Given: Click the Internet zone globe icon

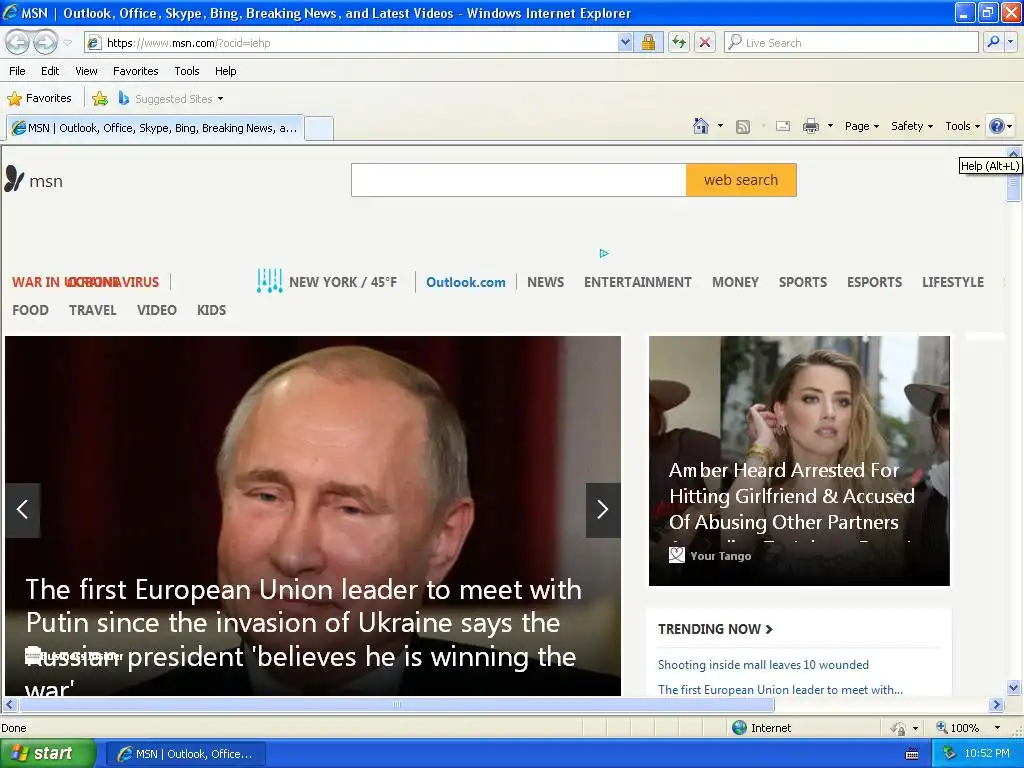Looking at the screenshot, I should click(739, 728).
